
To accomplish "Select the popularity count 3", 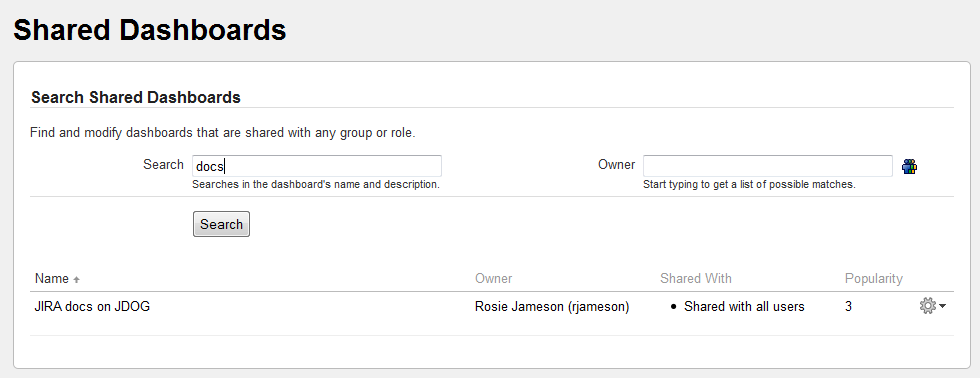I will [848, 307].
